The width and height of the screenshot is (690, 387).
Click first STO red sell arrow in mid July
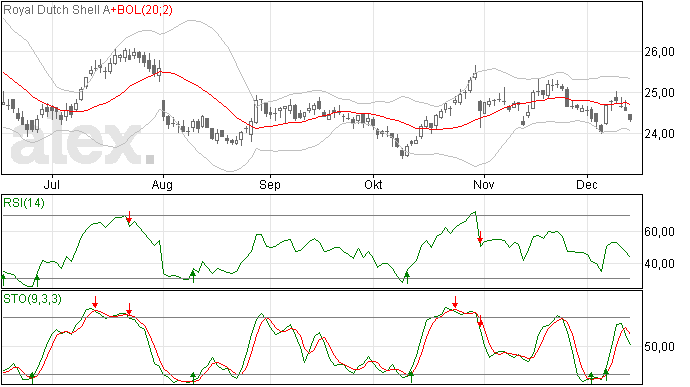pyautogui.click(x=95, y=302)
